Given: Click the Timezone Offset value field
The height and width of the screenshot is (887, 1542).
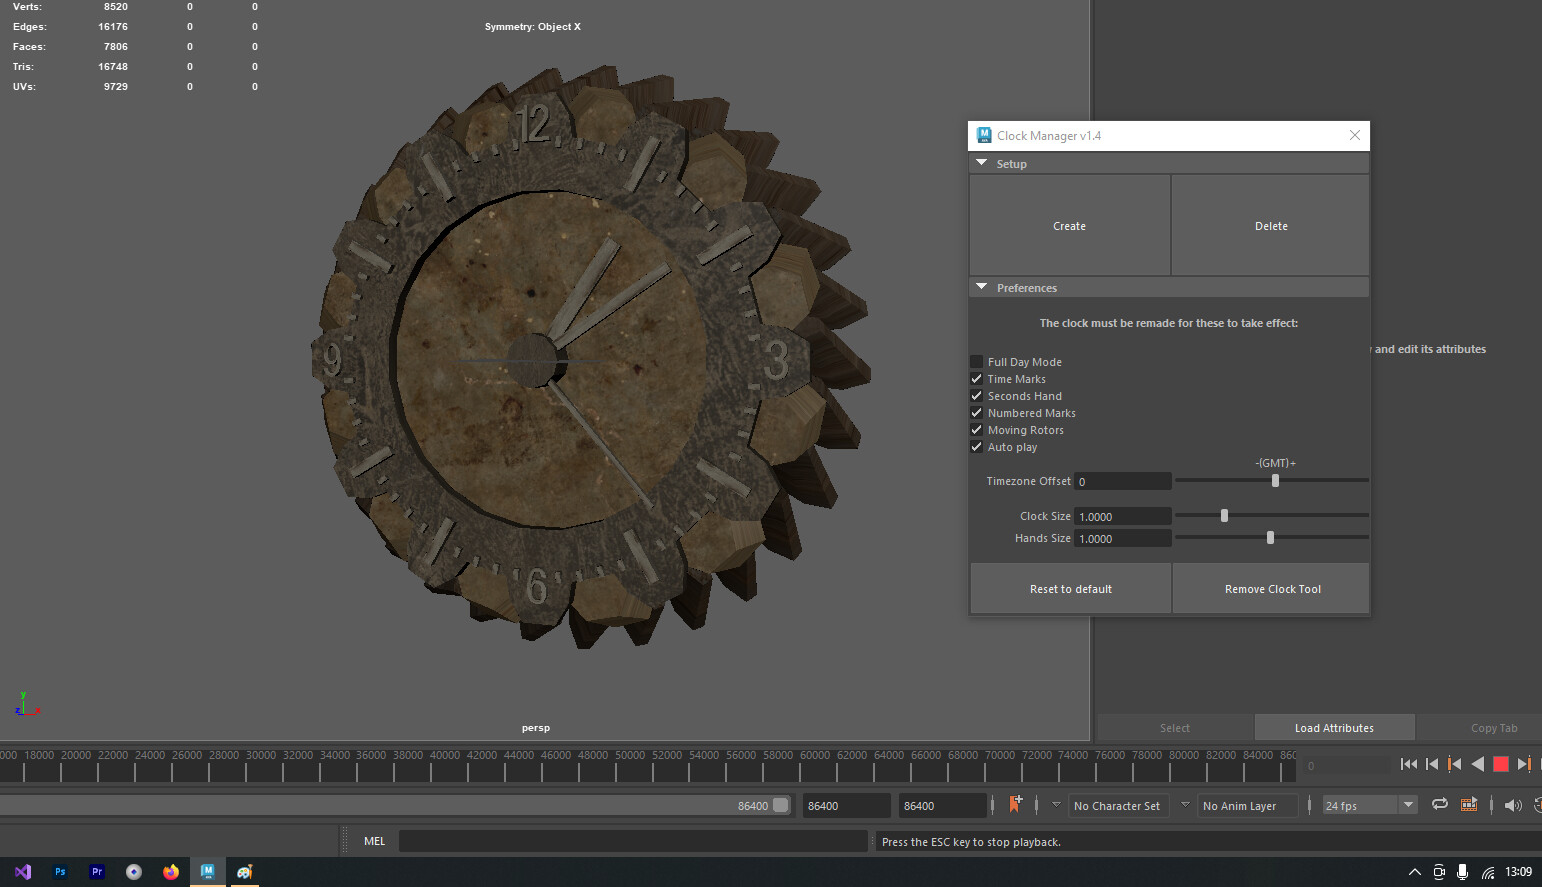Looking at the screenshot, I should coord(1122,481).
